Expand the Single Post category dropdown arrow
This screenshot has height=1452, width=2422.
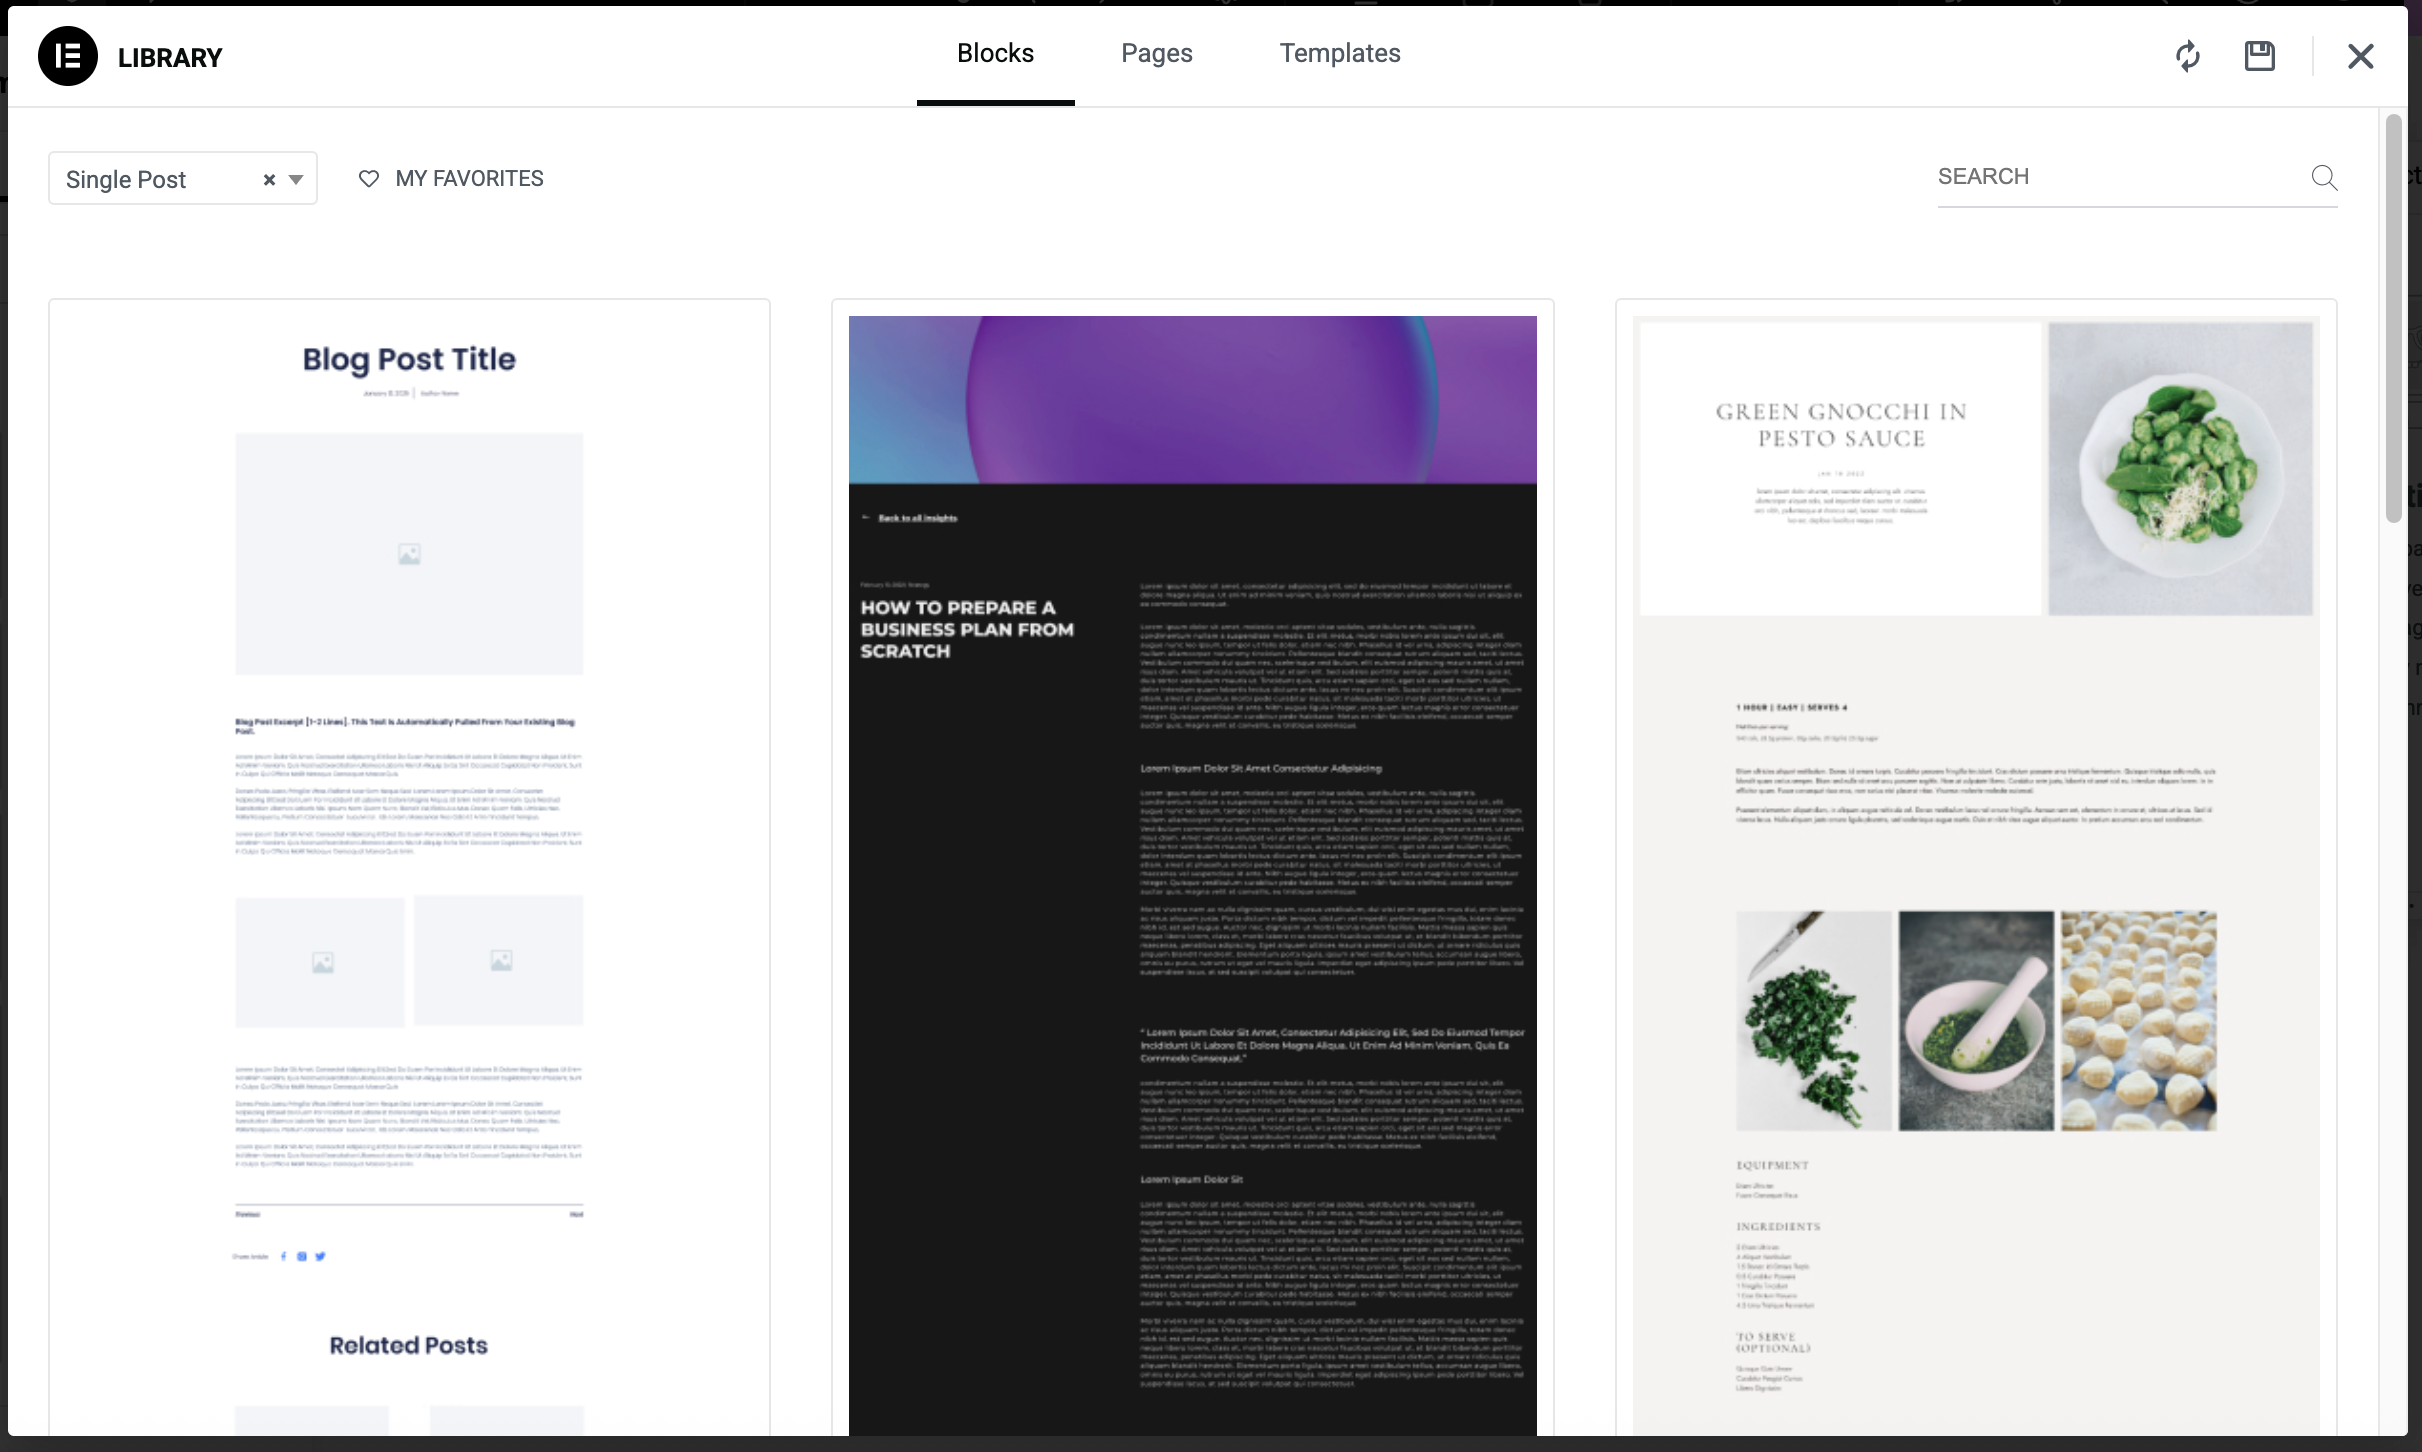[x=296, y=180]
